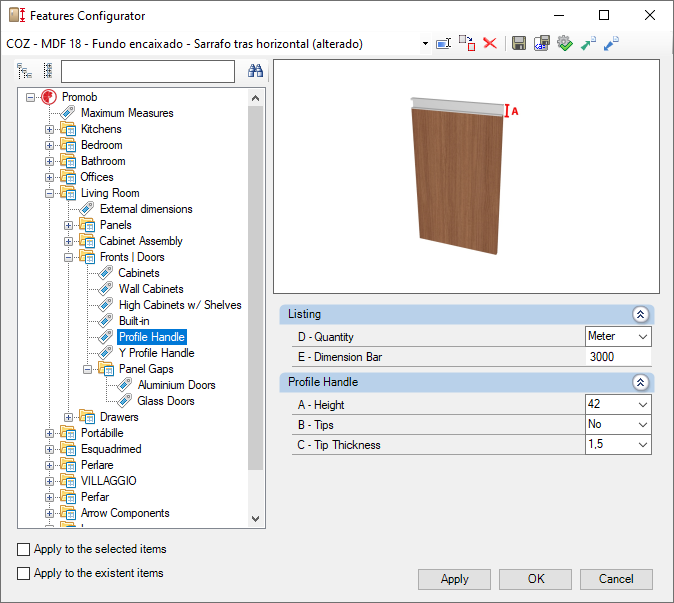Click the binoculars search icon
This screenshot has height=603, width=674.
(x=255, y=70)
